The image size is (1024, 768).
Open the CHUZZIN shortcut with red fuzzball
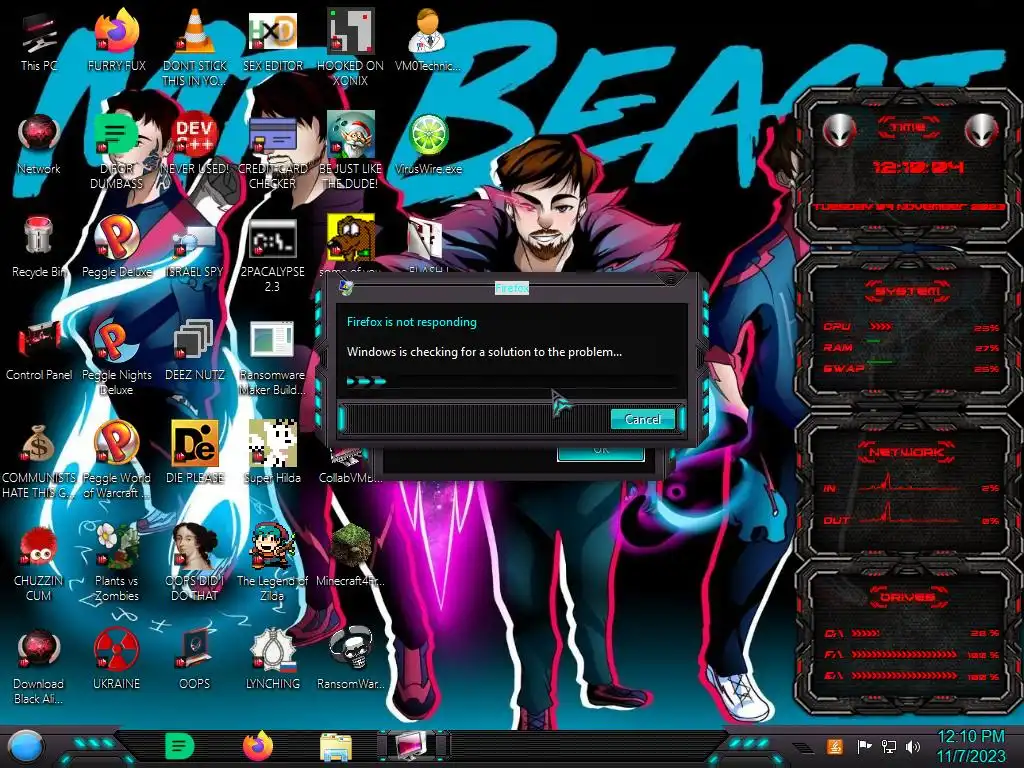39,563
